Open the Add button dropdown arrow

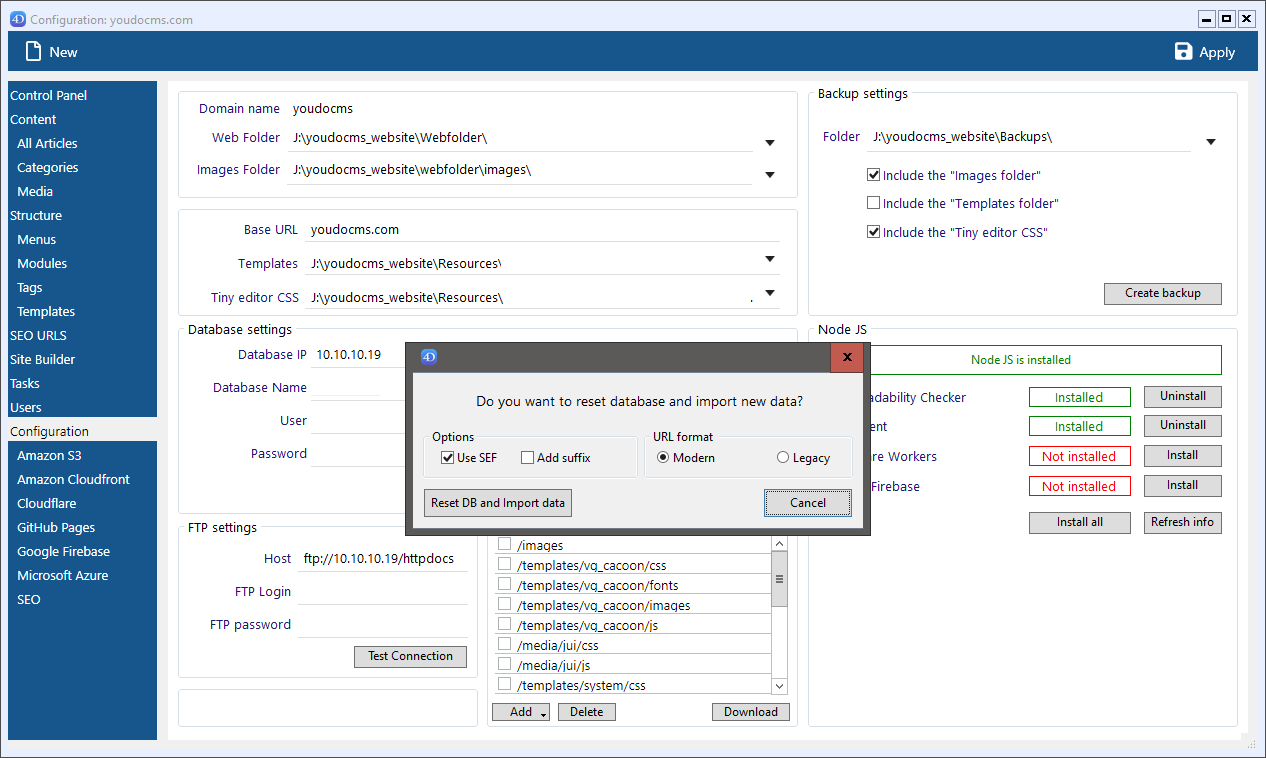543,713
